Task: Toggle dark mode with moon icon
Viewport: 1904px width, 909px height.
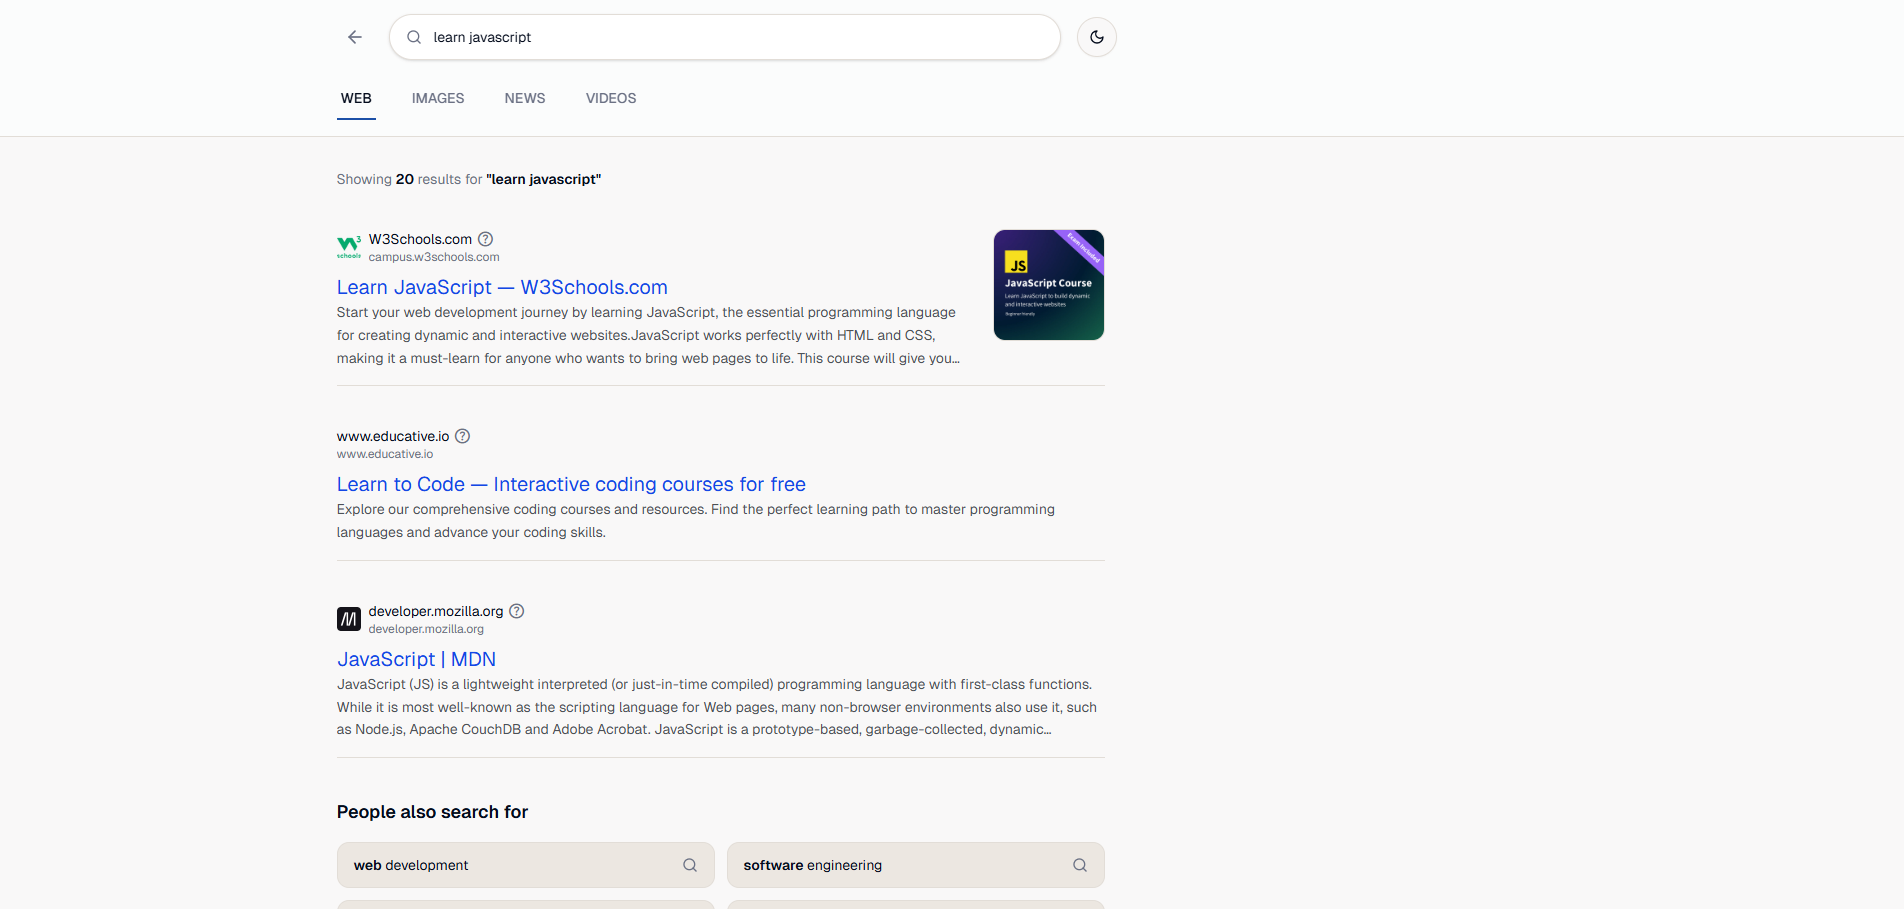Action: point(1096,37)
